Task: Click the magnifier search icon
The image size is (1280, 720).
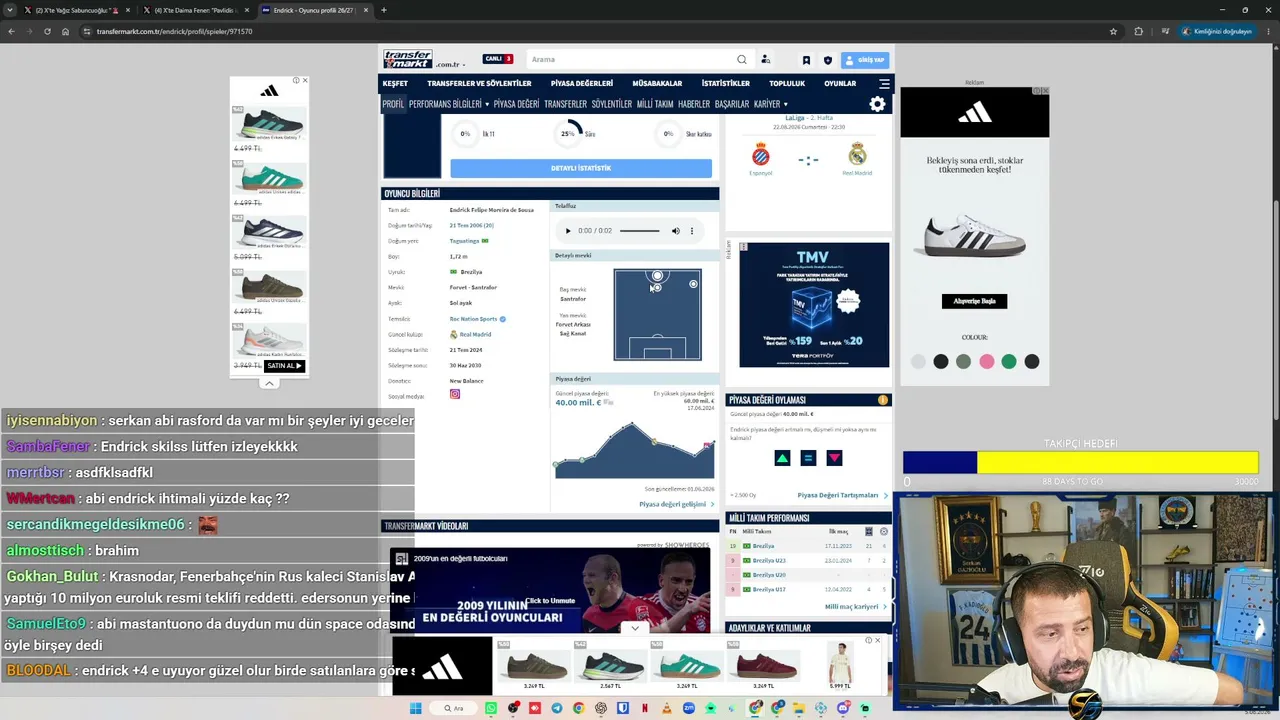Action: pos(741,59)
